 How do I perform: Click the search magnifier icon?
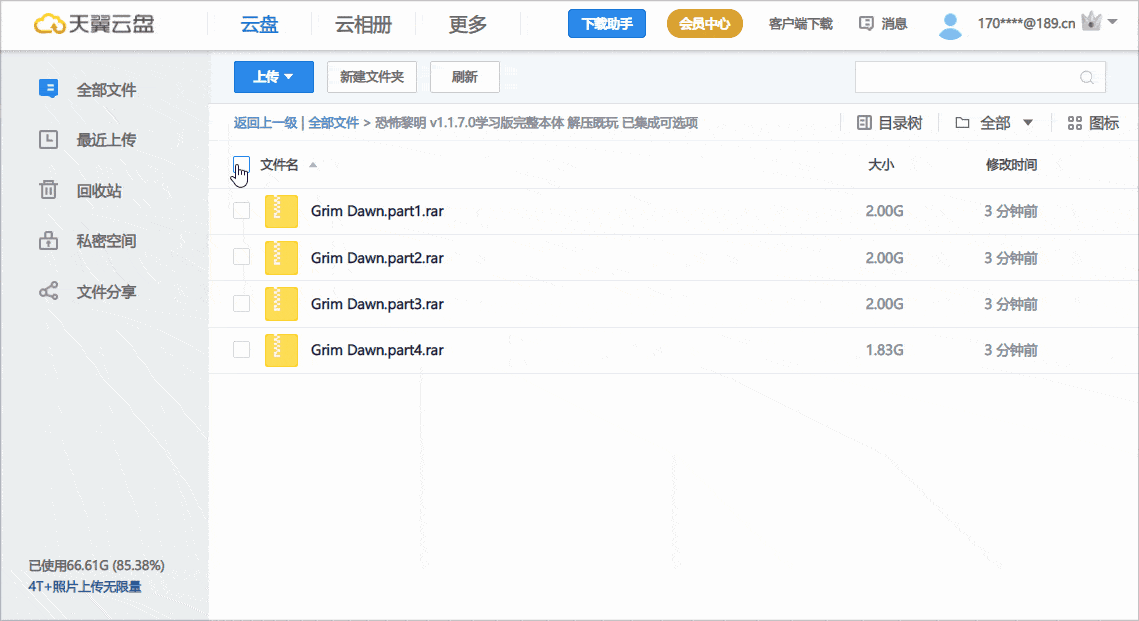coord(1087,77)
